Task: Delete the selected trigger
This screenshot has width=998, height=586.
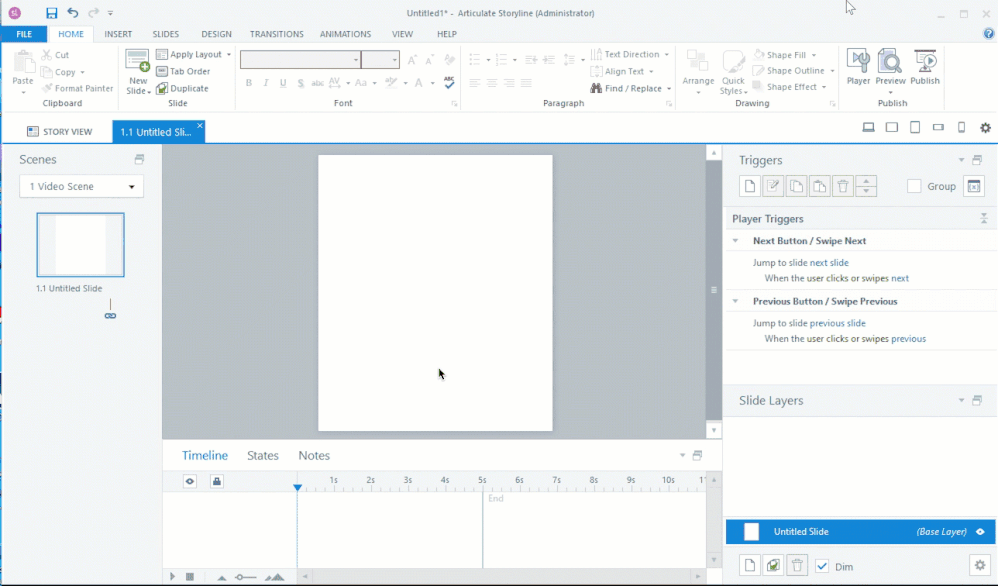Action: tap(843, 186)
